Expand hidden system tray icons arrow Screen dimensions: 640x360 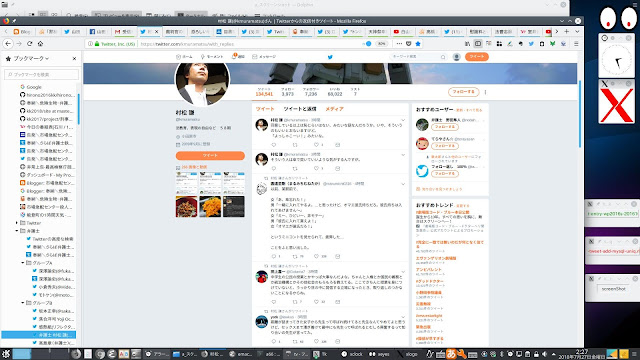click(553, 354)
